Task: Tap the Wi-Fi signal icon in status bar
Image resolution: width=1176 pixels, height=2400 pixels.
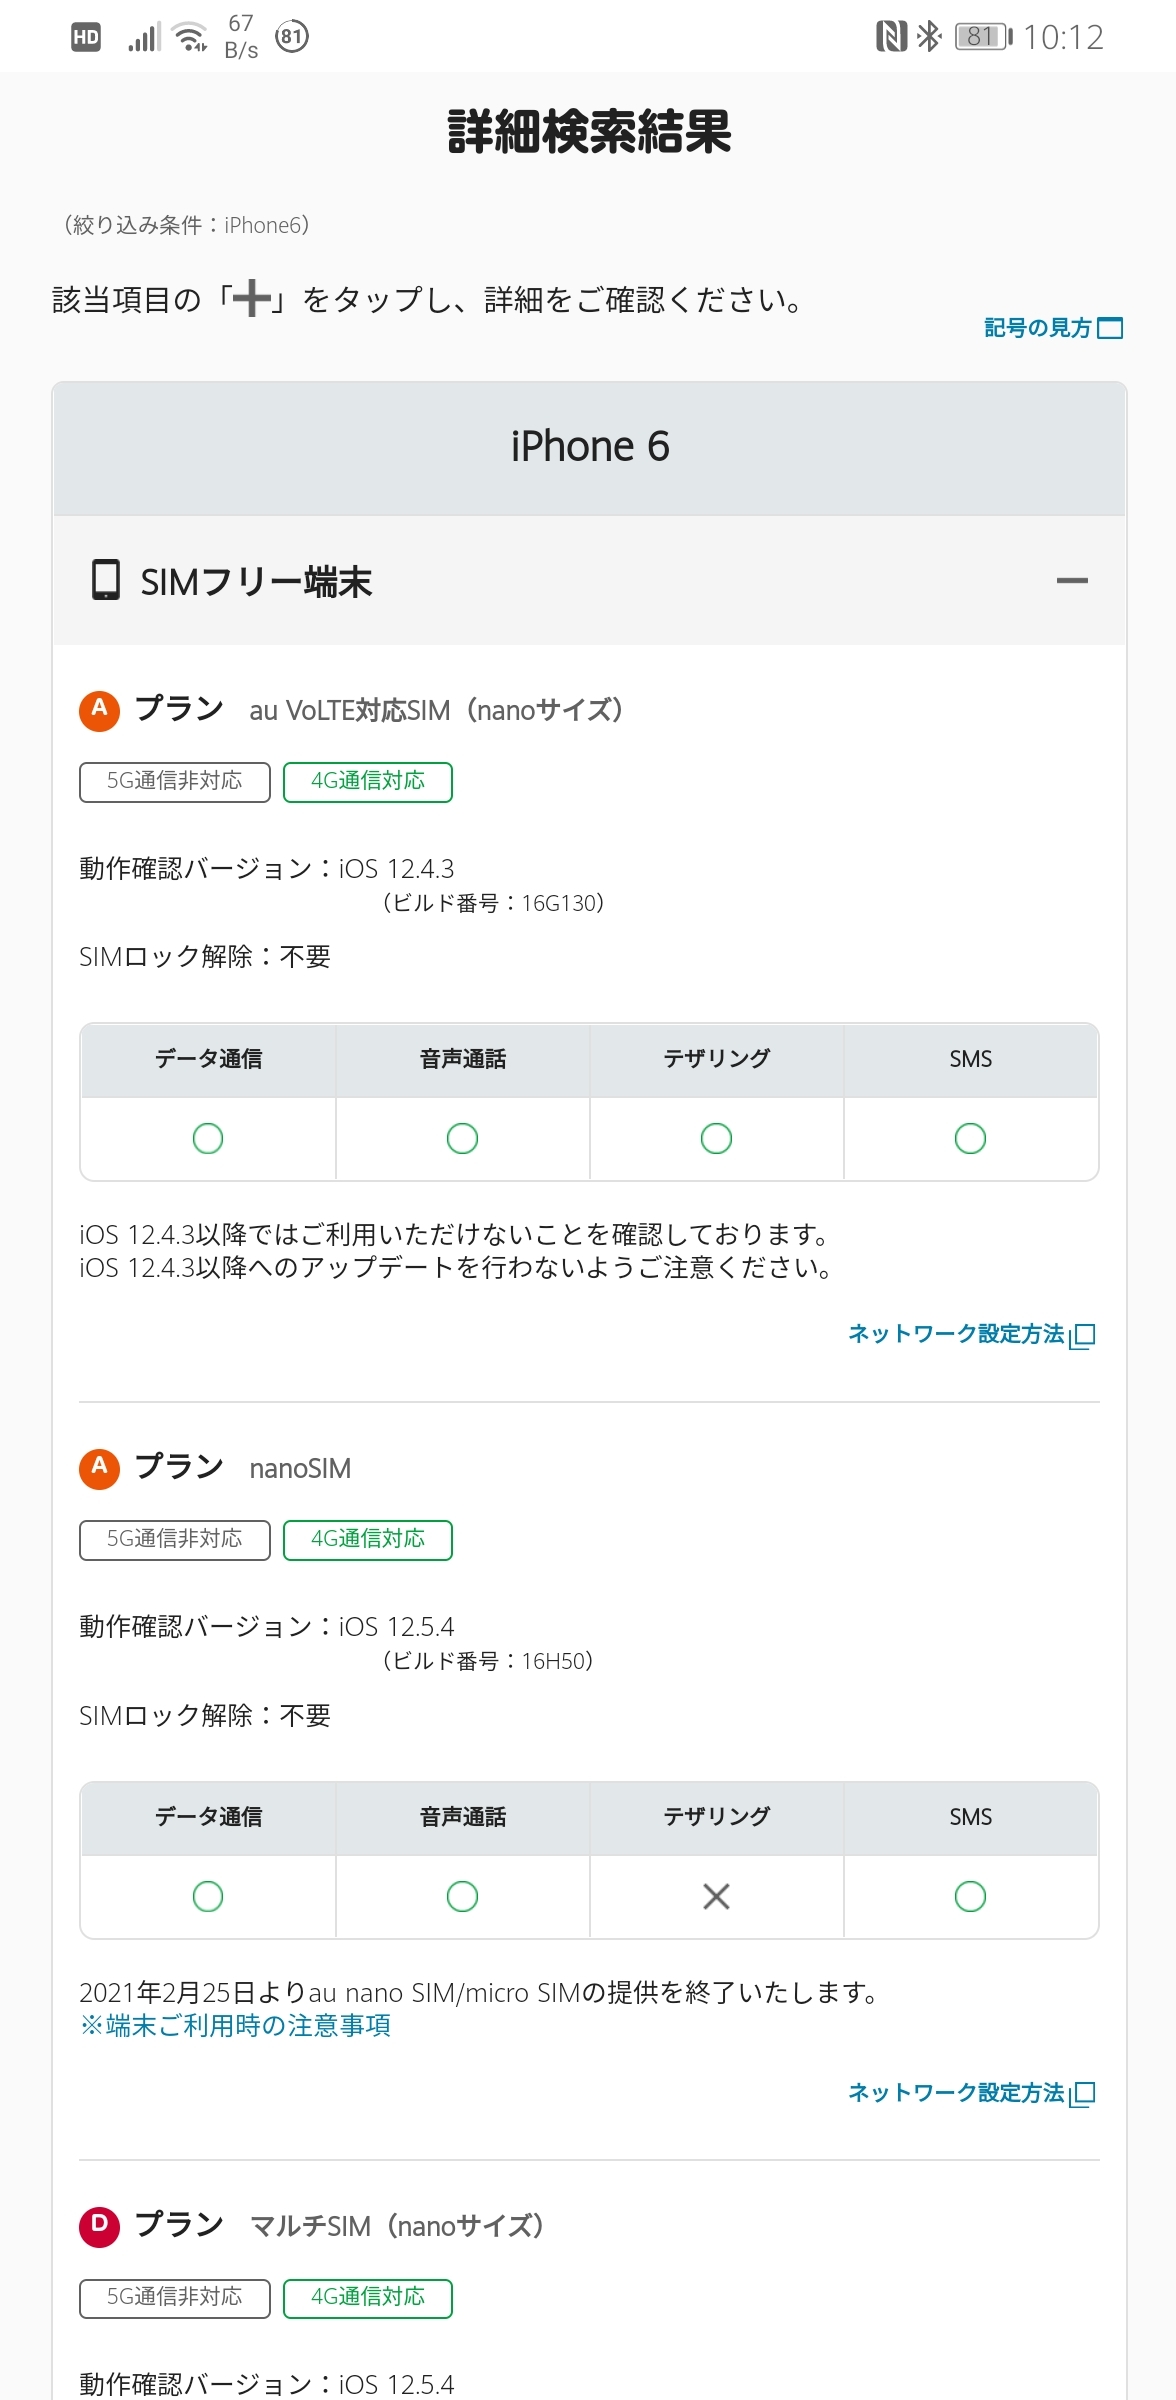Action: coord(189,38)
